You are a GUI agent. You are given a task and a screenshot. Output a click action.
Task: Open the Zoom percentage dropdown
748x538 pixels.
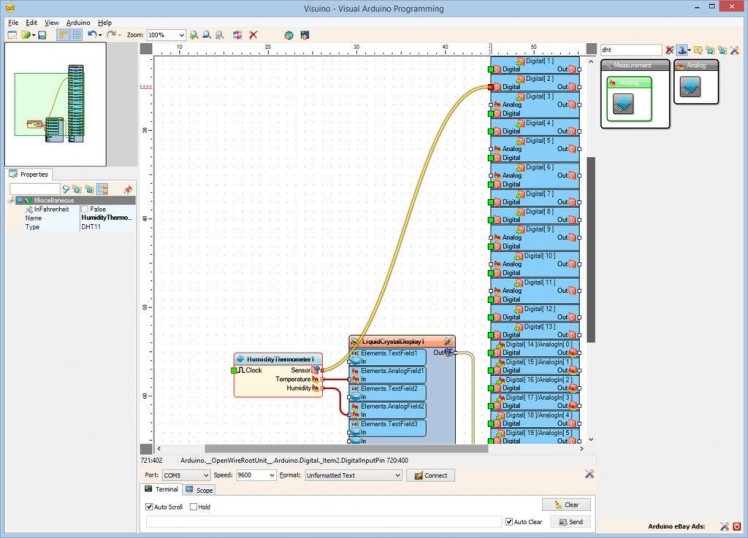181,35
